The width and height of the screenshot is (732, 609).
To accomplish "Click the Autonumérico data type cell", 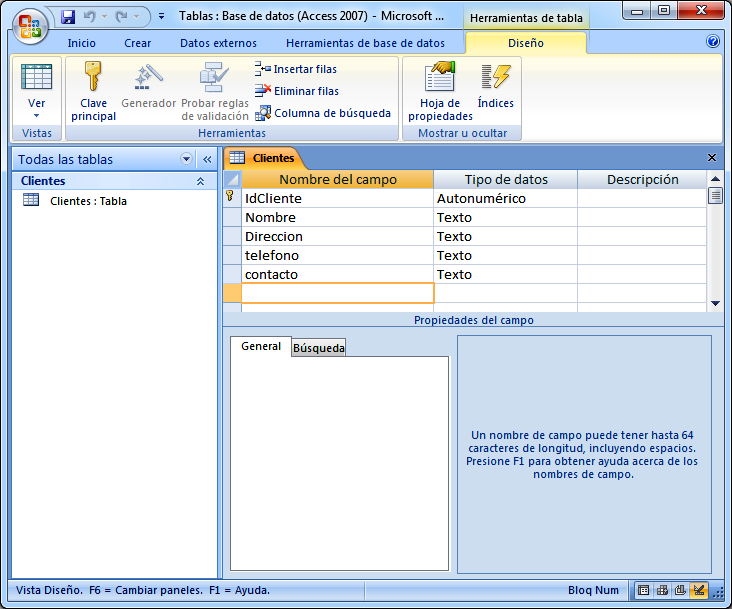I will pyautogui.click(x=506, y=198).
